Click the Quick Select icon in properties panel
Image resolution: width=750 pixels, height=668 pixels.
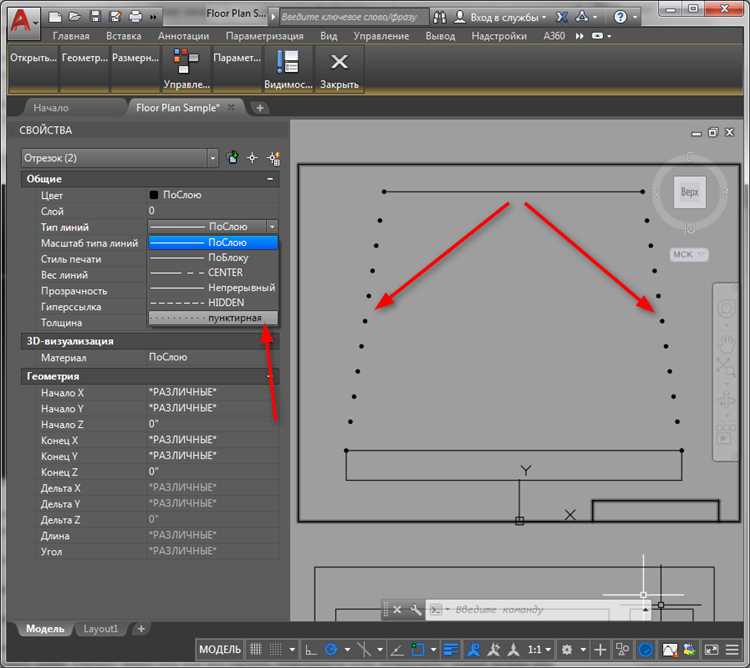273,158
